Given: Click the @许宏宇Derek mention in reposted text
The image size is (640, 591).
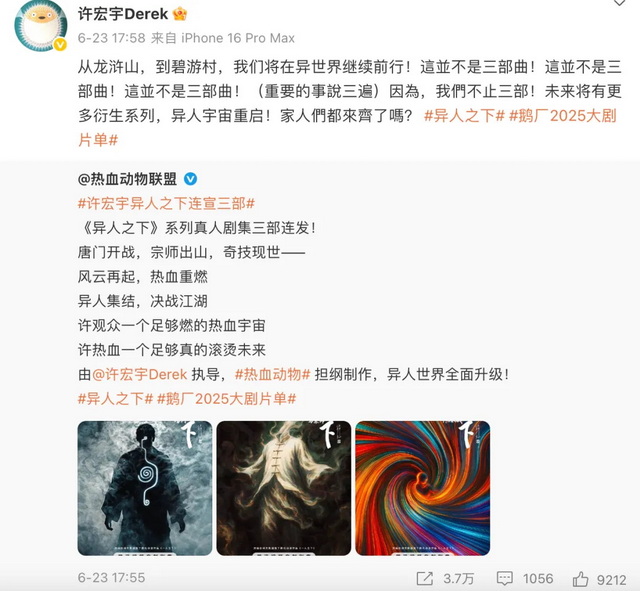Looking at the screenshot, I should pos(140,374).
